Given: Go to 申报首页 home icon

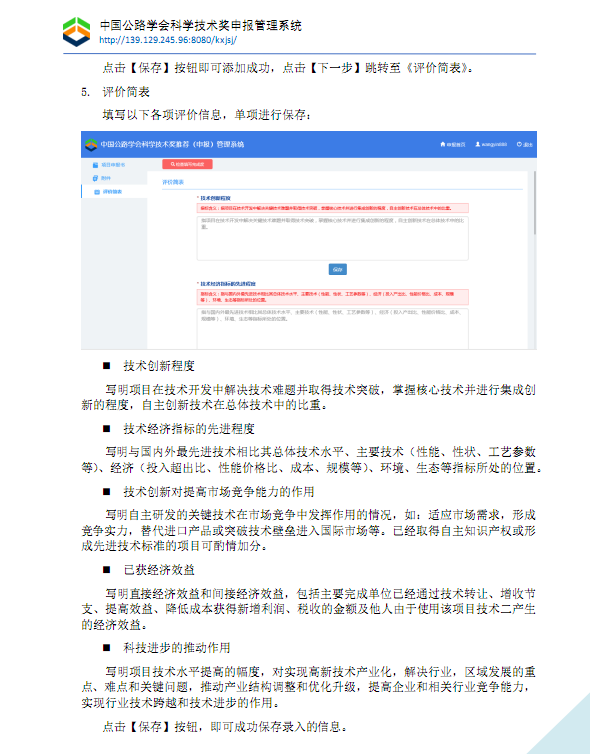Looking at the screenshot, I should 443,144.
